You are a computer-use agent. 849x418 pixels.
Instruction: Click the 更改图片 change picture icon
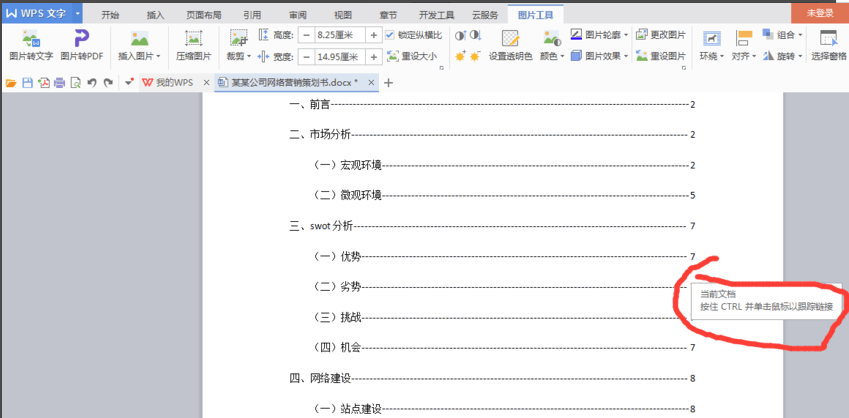[662, 35]
